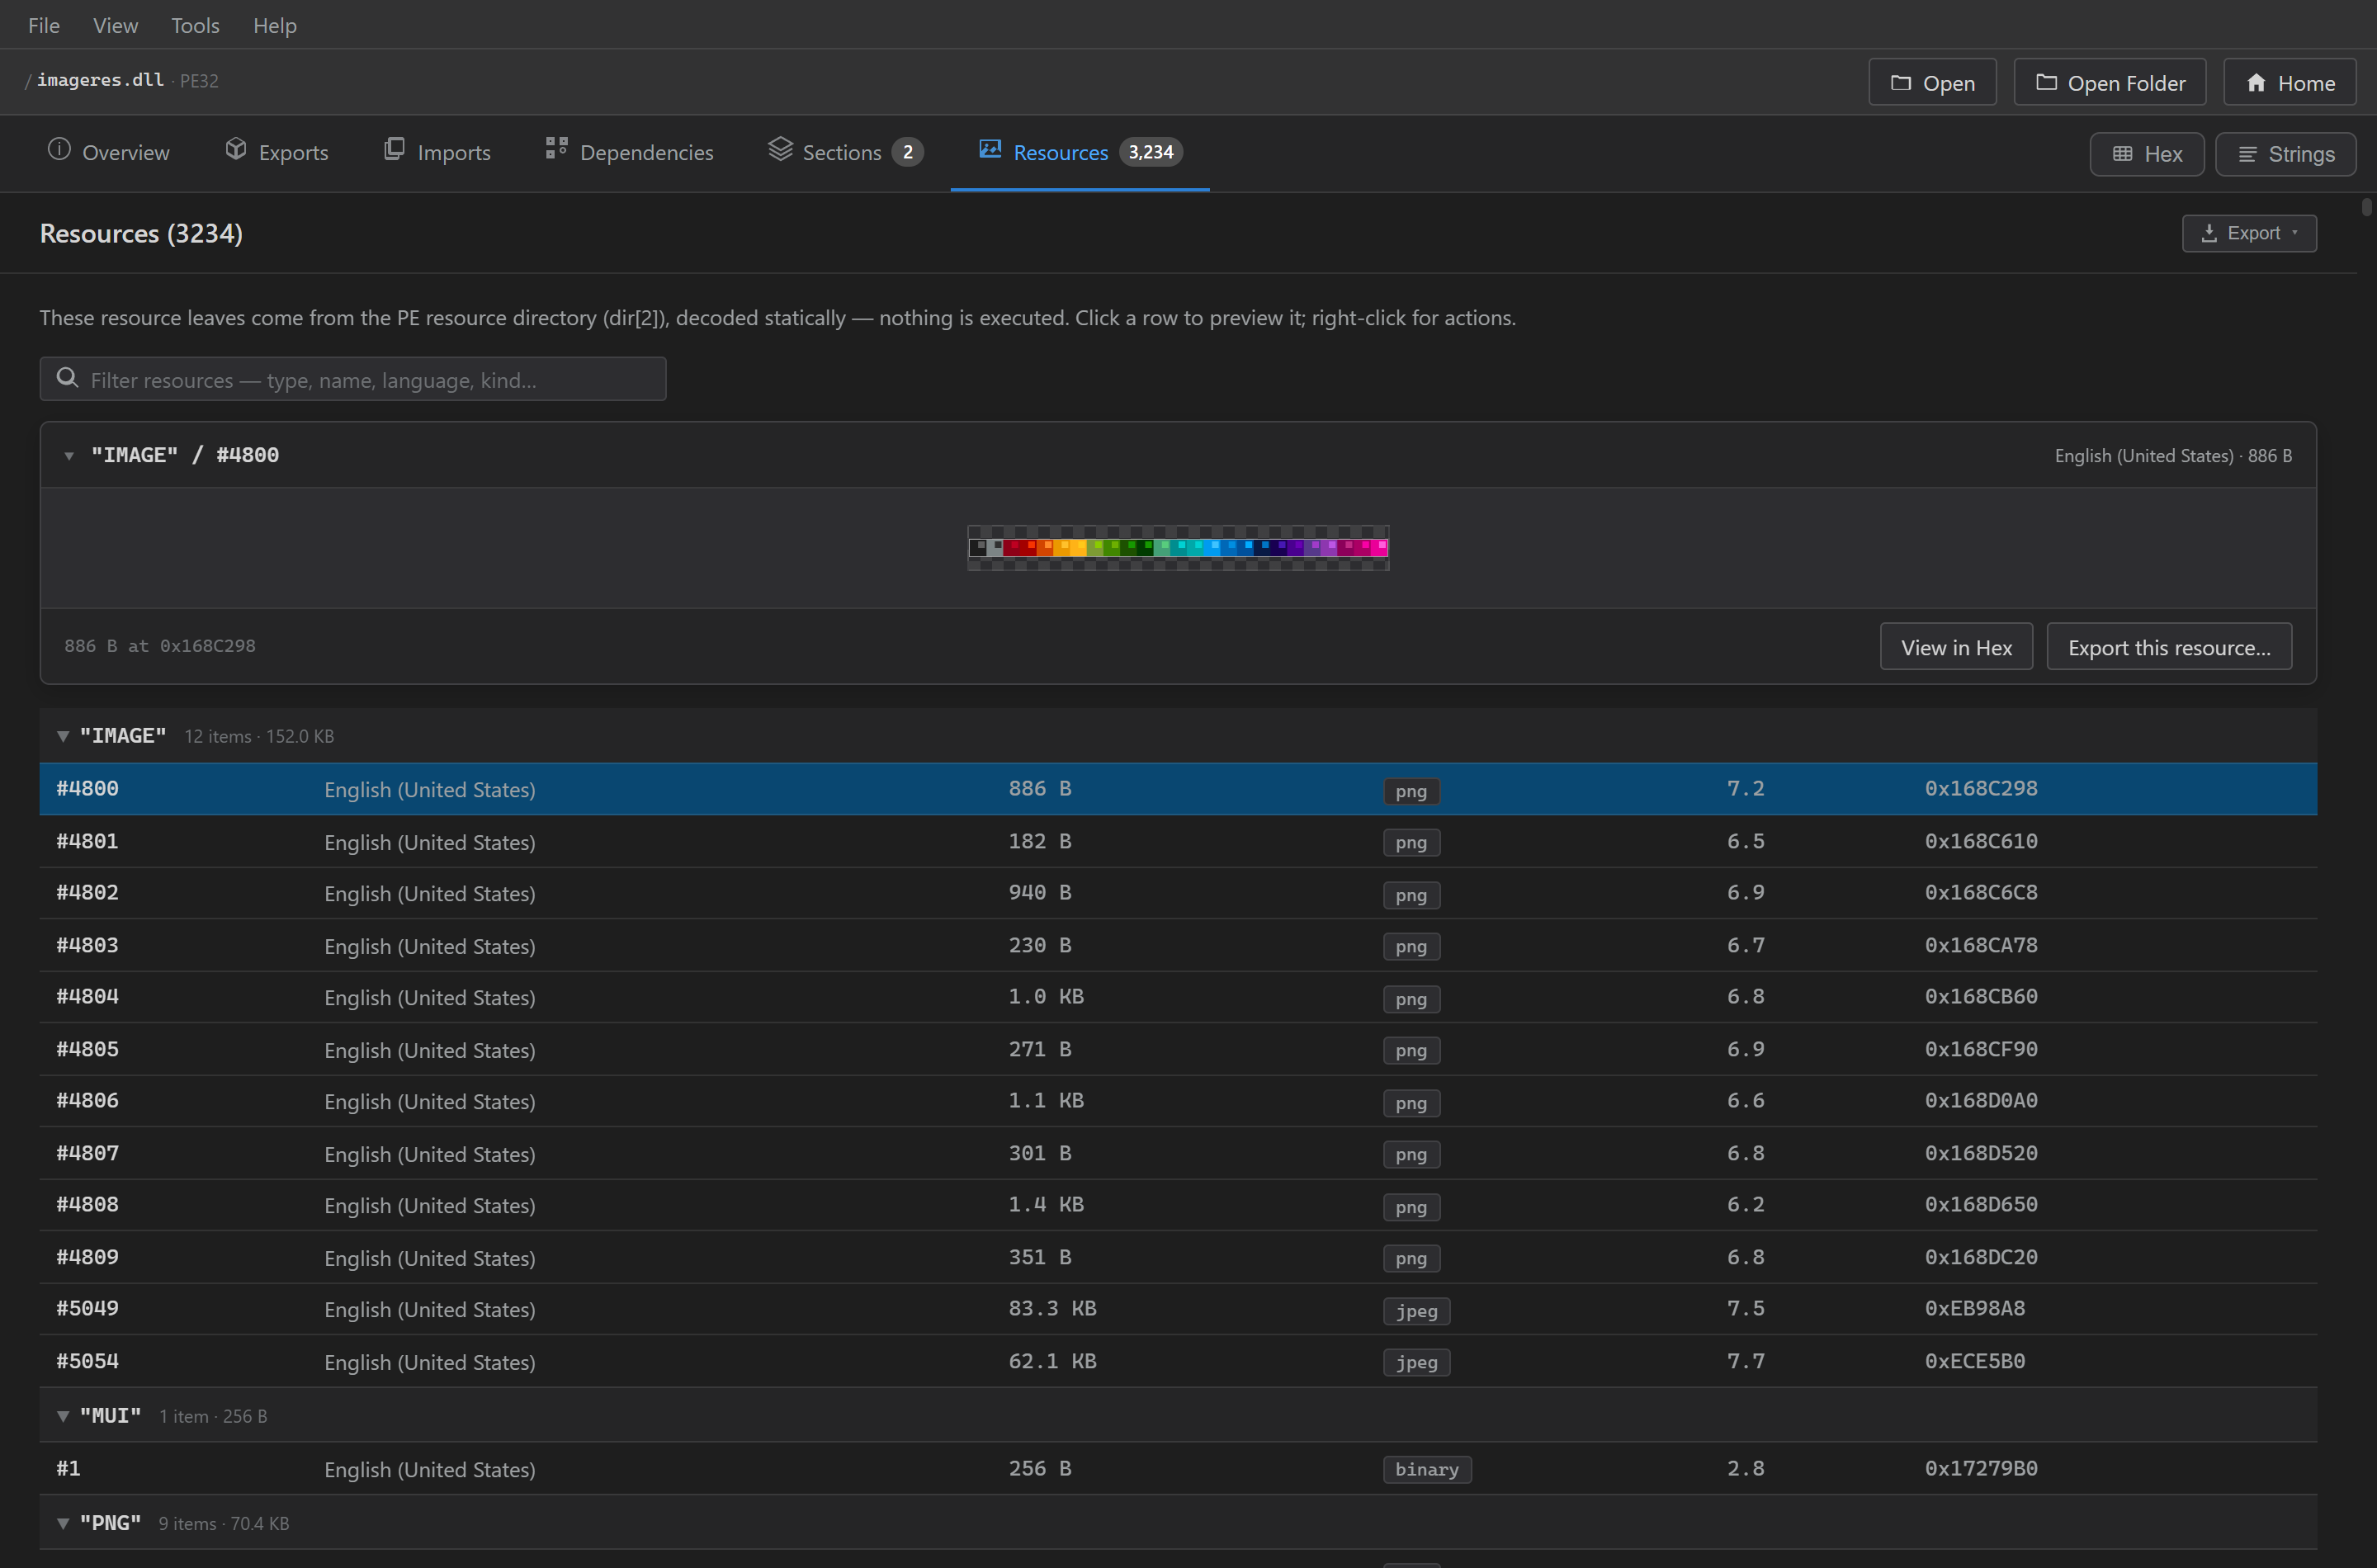Click Export this resource...
The width and height of the screenshot is (2377, 1568).
2169,647
